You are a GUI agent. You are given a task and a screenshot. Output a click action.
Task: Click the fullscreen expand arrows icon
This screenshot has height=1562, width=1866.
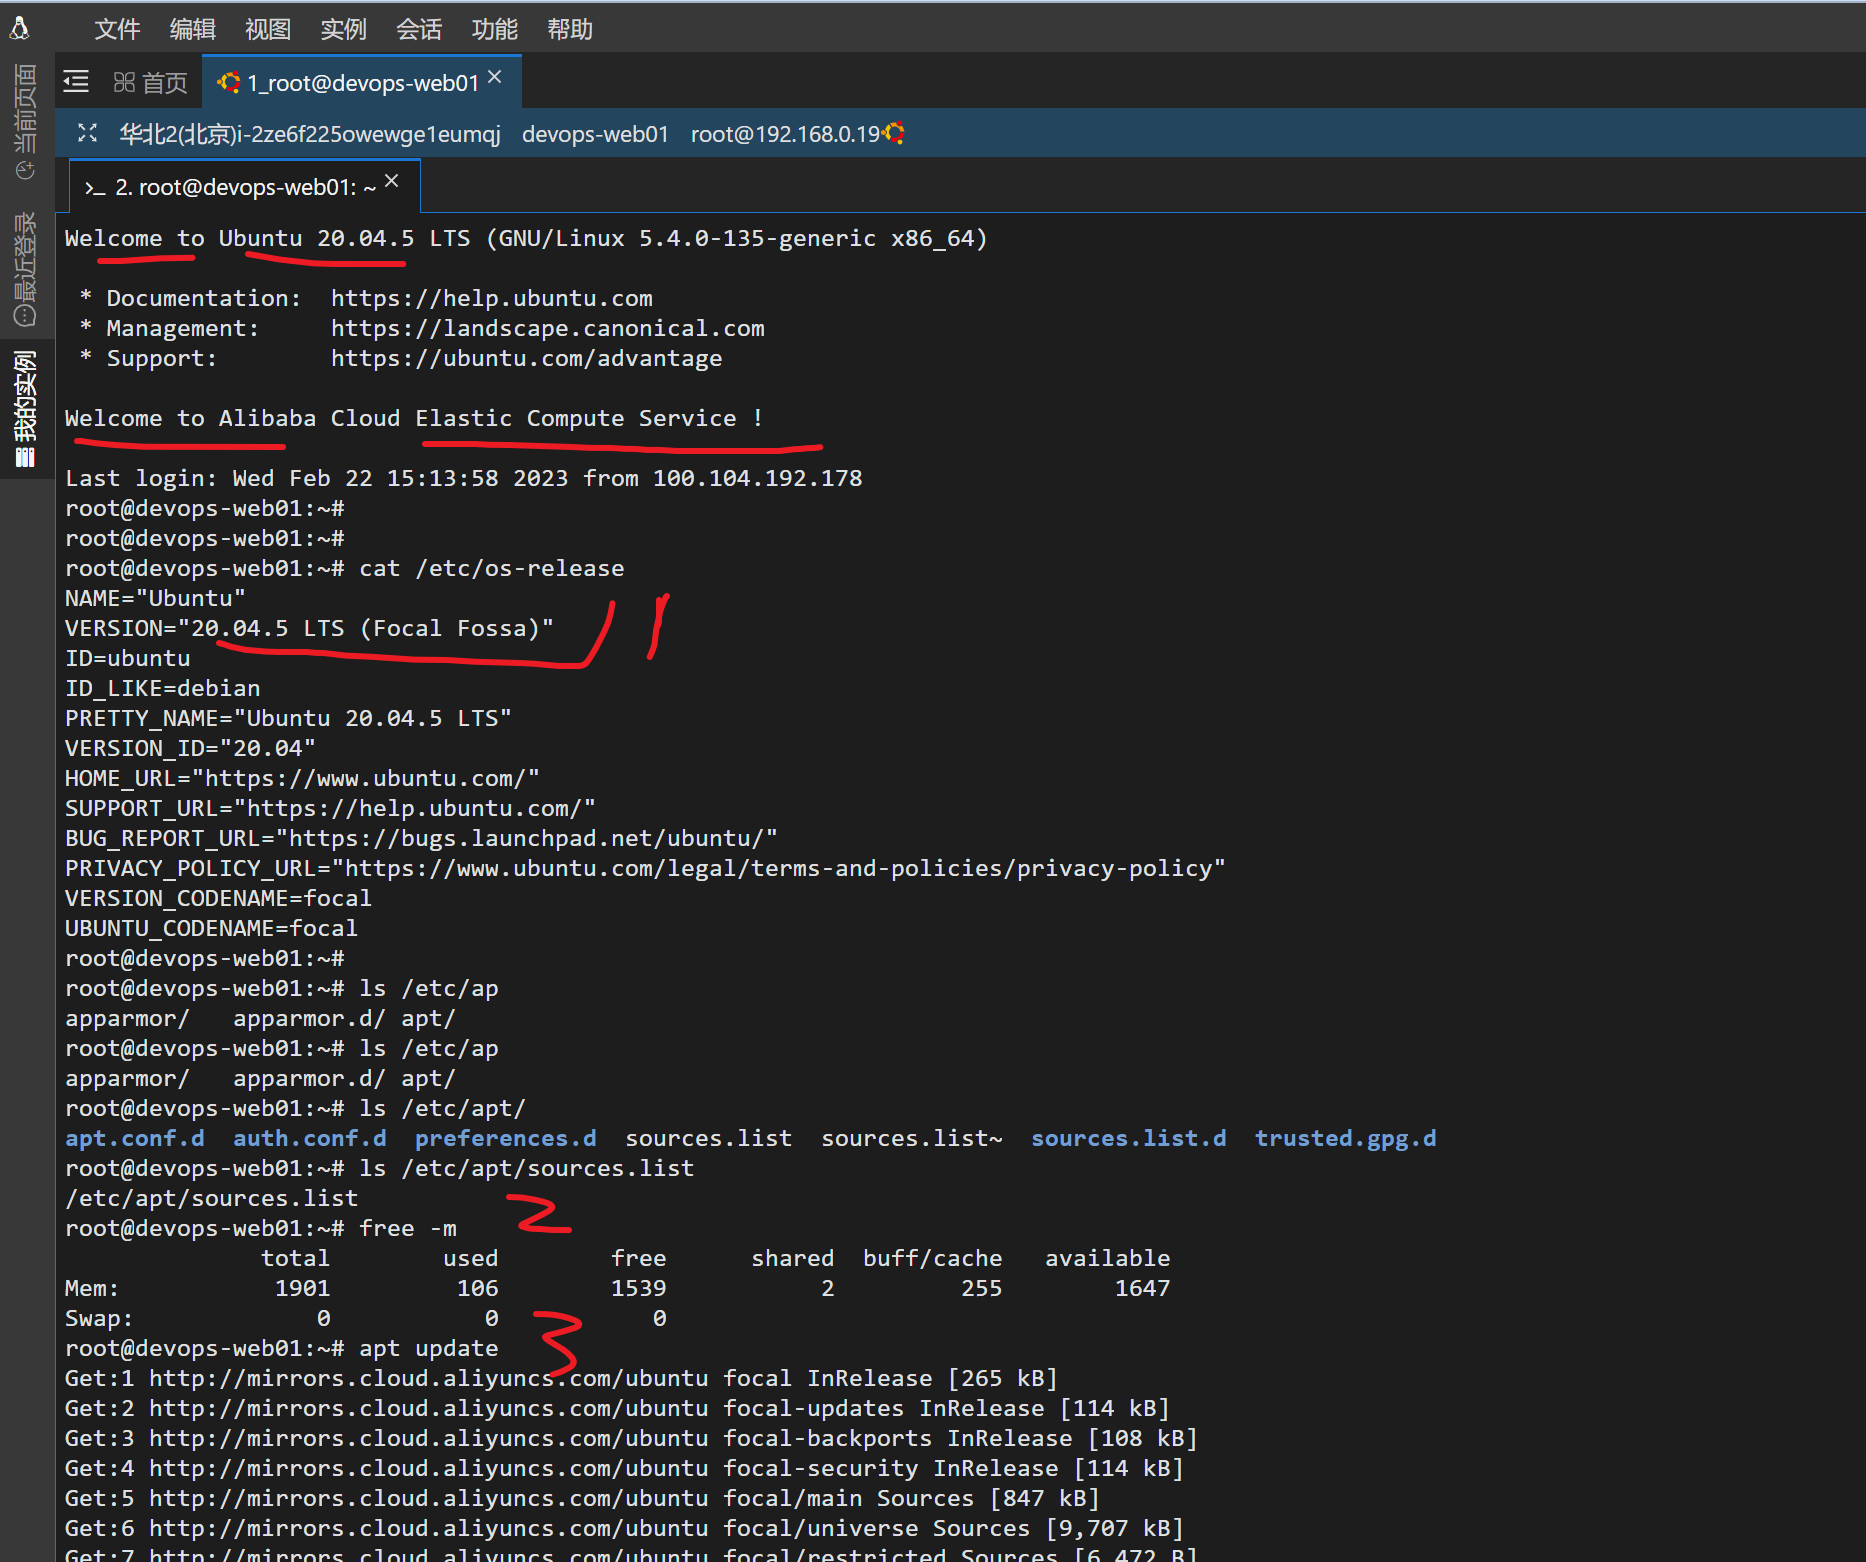tap(88, 133)
